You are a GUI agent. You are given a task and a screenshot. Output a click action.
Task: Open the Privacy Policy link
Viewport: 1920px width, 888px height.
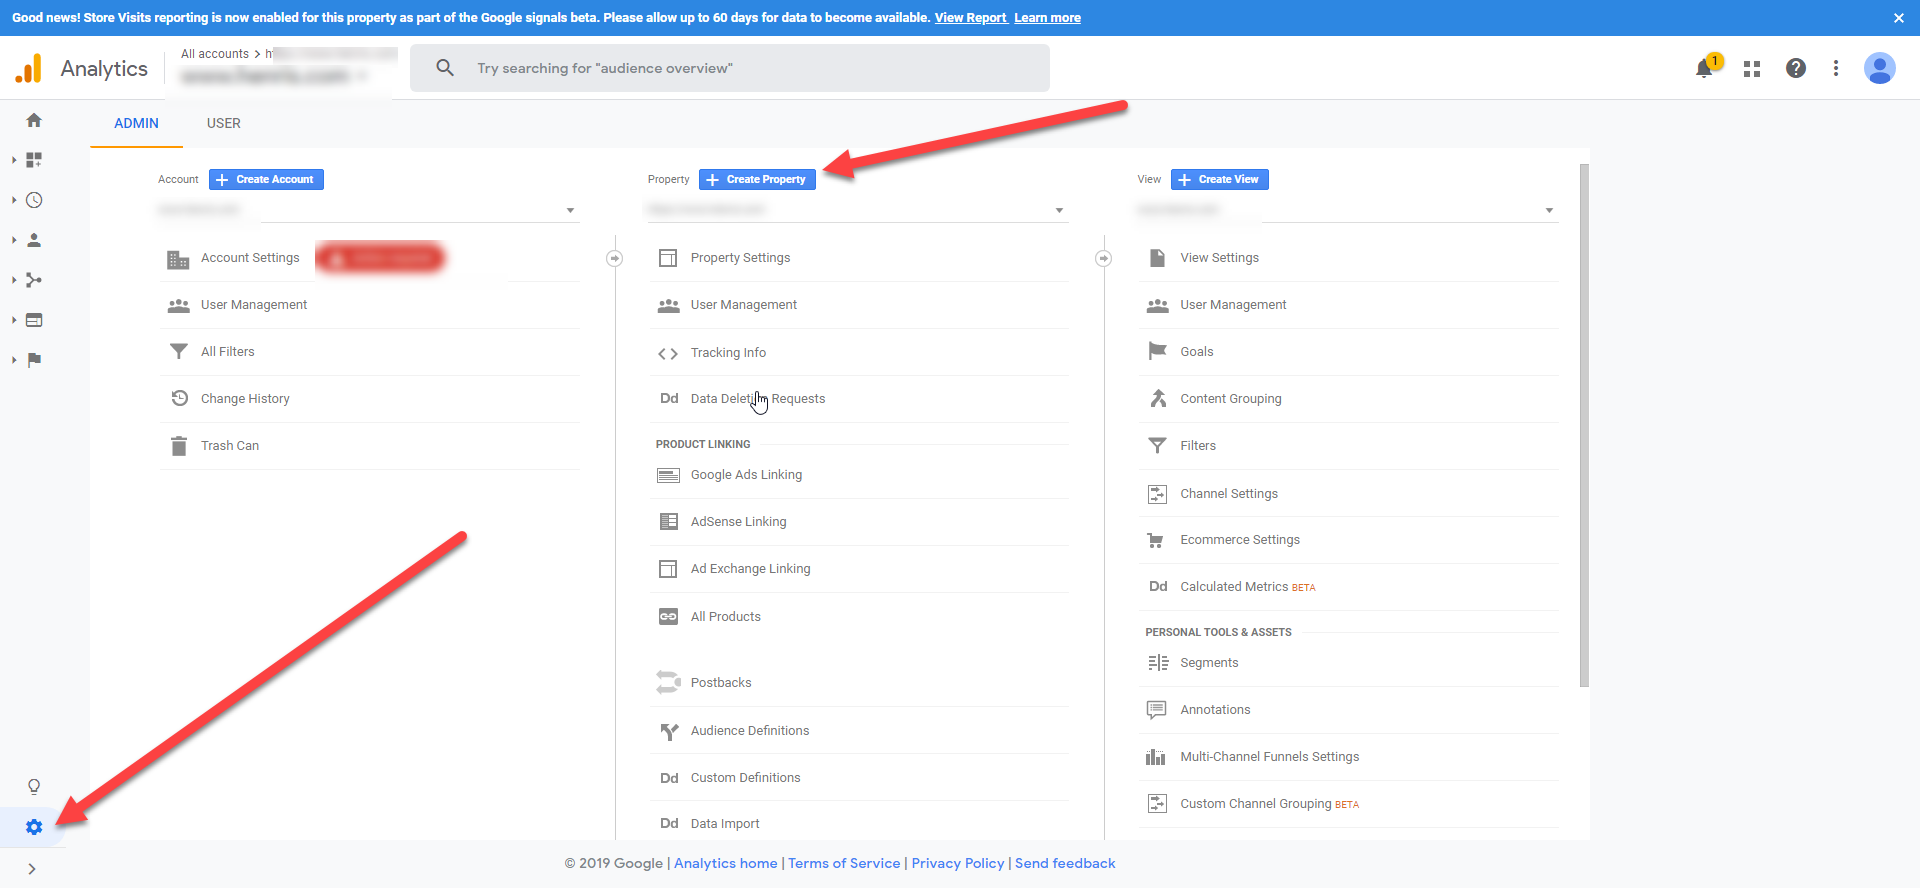point(958,863)
